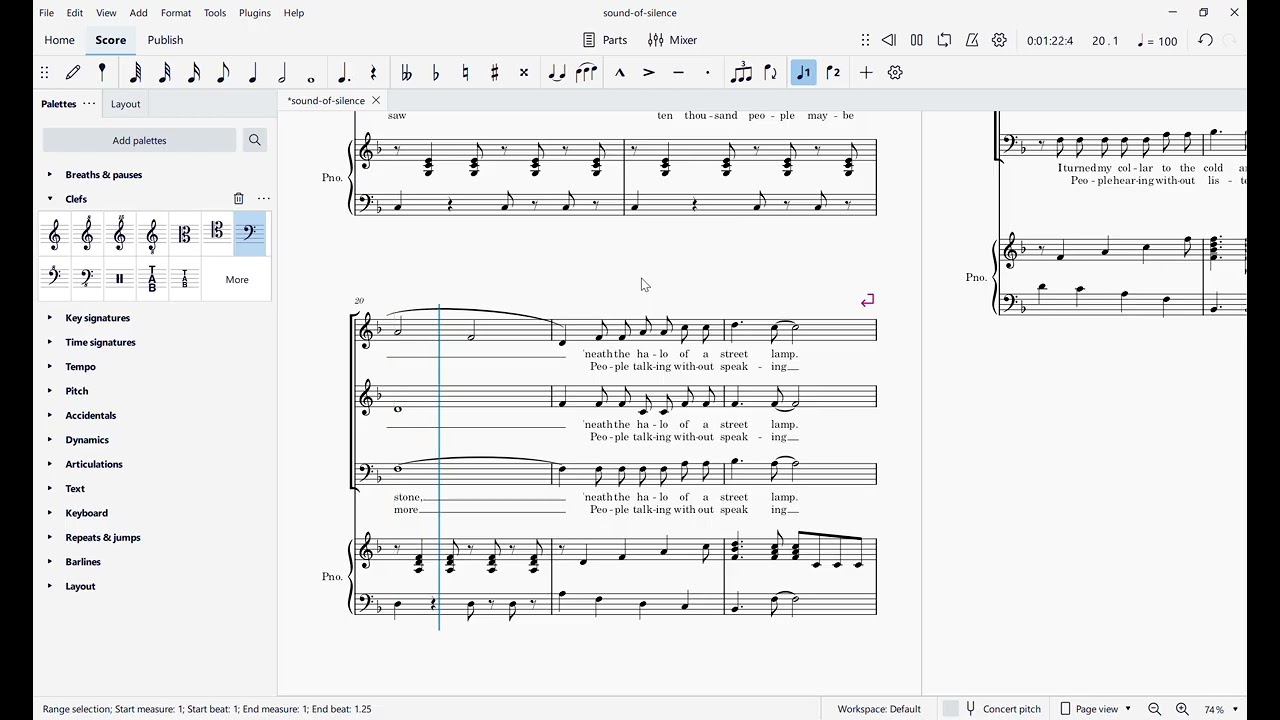Open the Mixer panel
This screenshot has height=720, width=1280.
pos(672,41)
